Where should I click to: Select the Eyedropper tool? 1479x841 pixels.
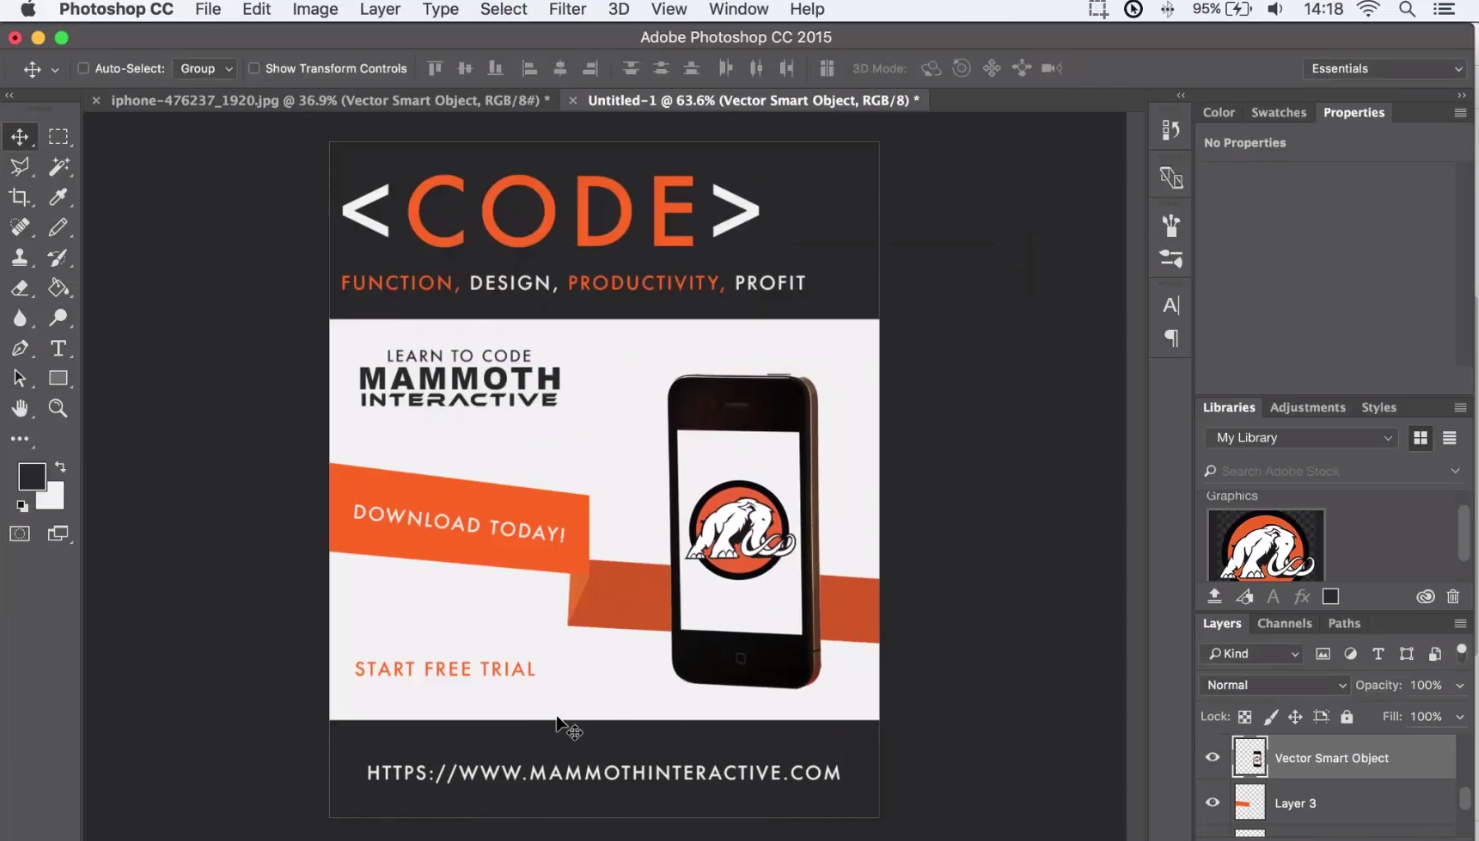pos(59,197)
